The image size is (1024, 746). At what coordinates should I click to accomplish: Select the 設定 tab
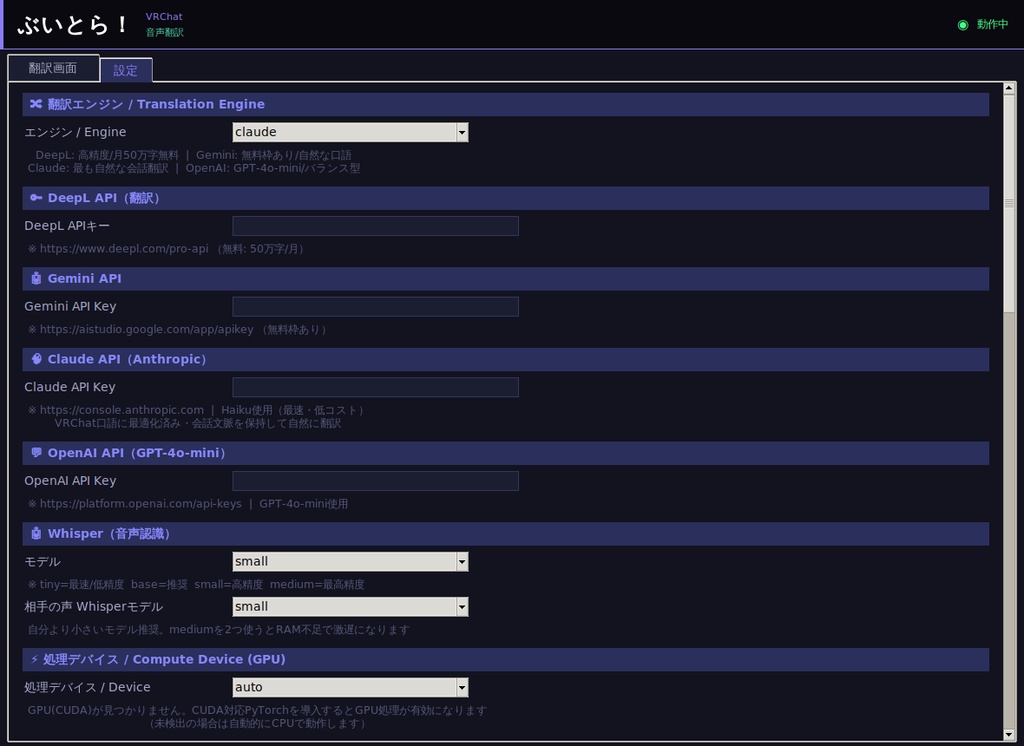coord(125,70)
